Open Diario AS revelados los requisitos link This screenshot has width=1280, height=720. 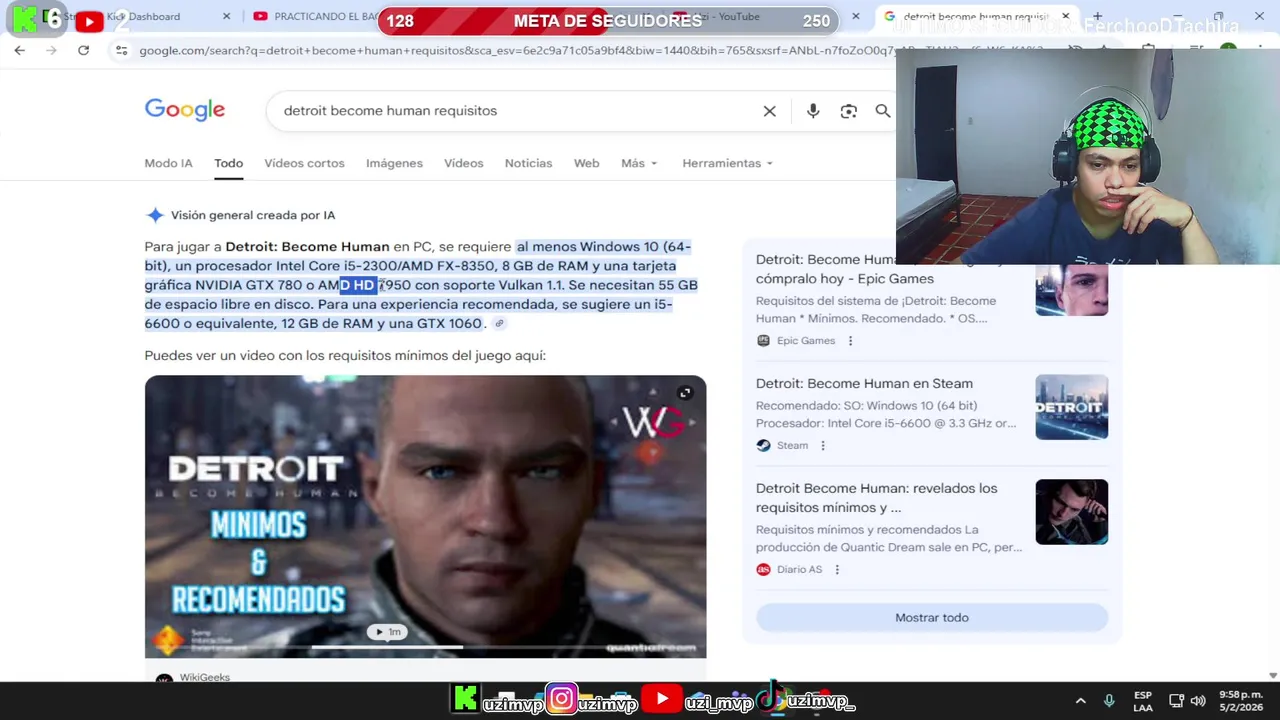pos(876,498)
